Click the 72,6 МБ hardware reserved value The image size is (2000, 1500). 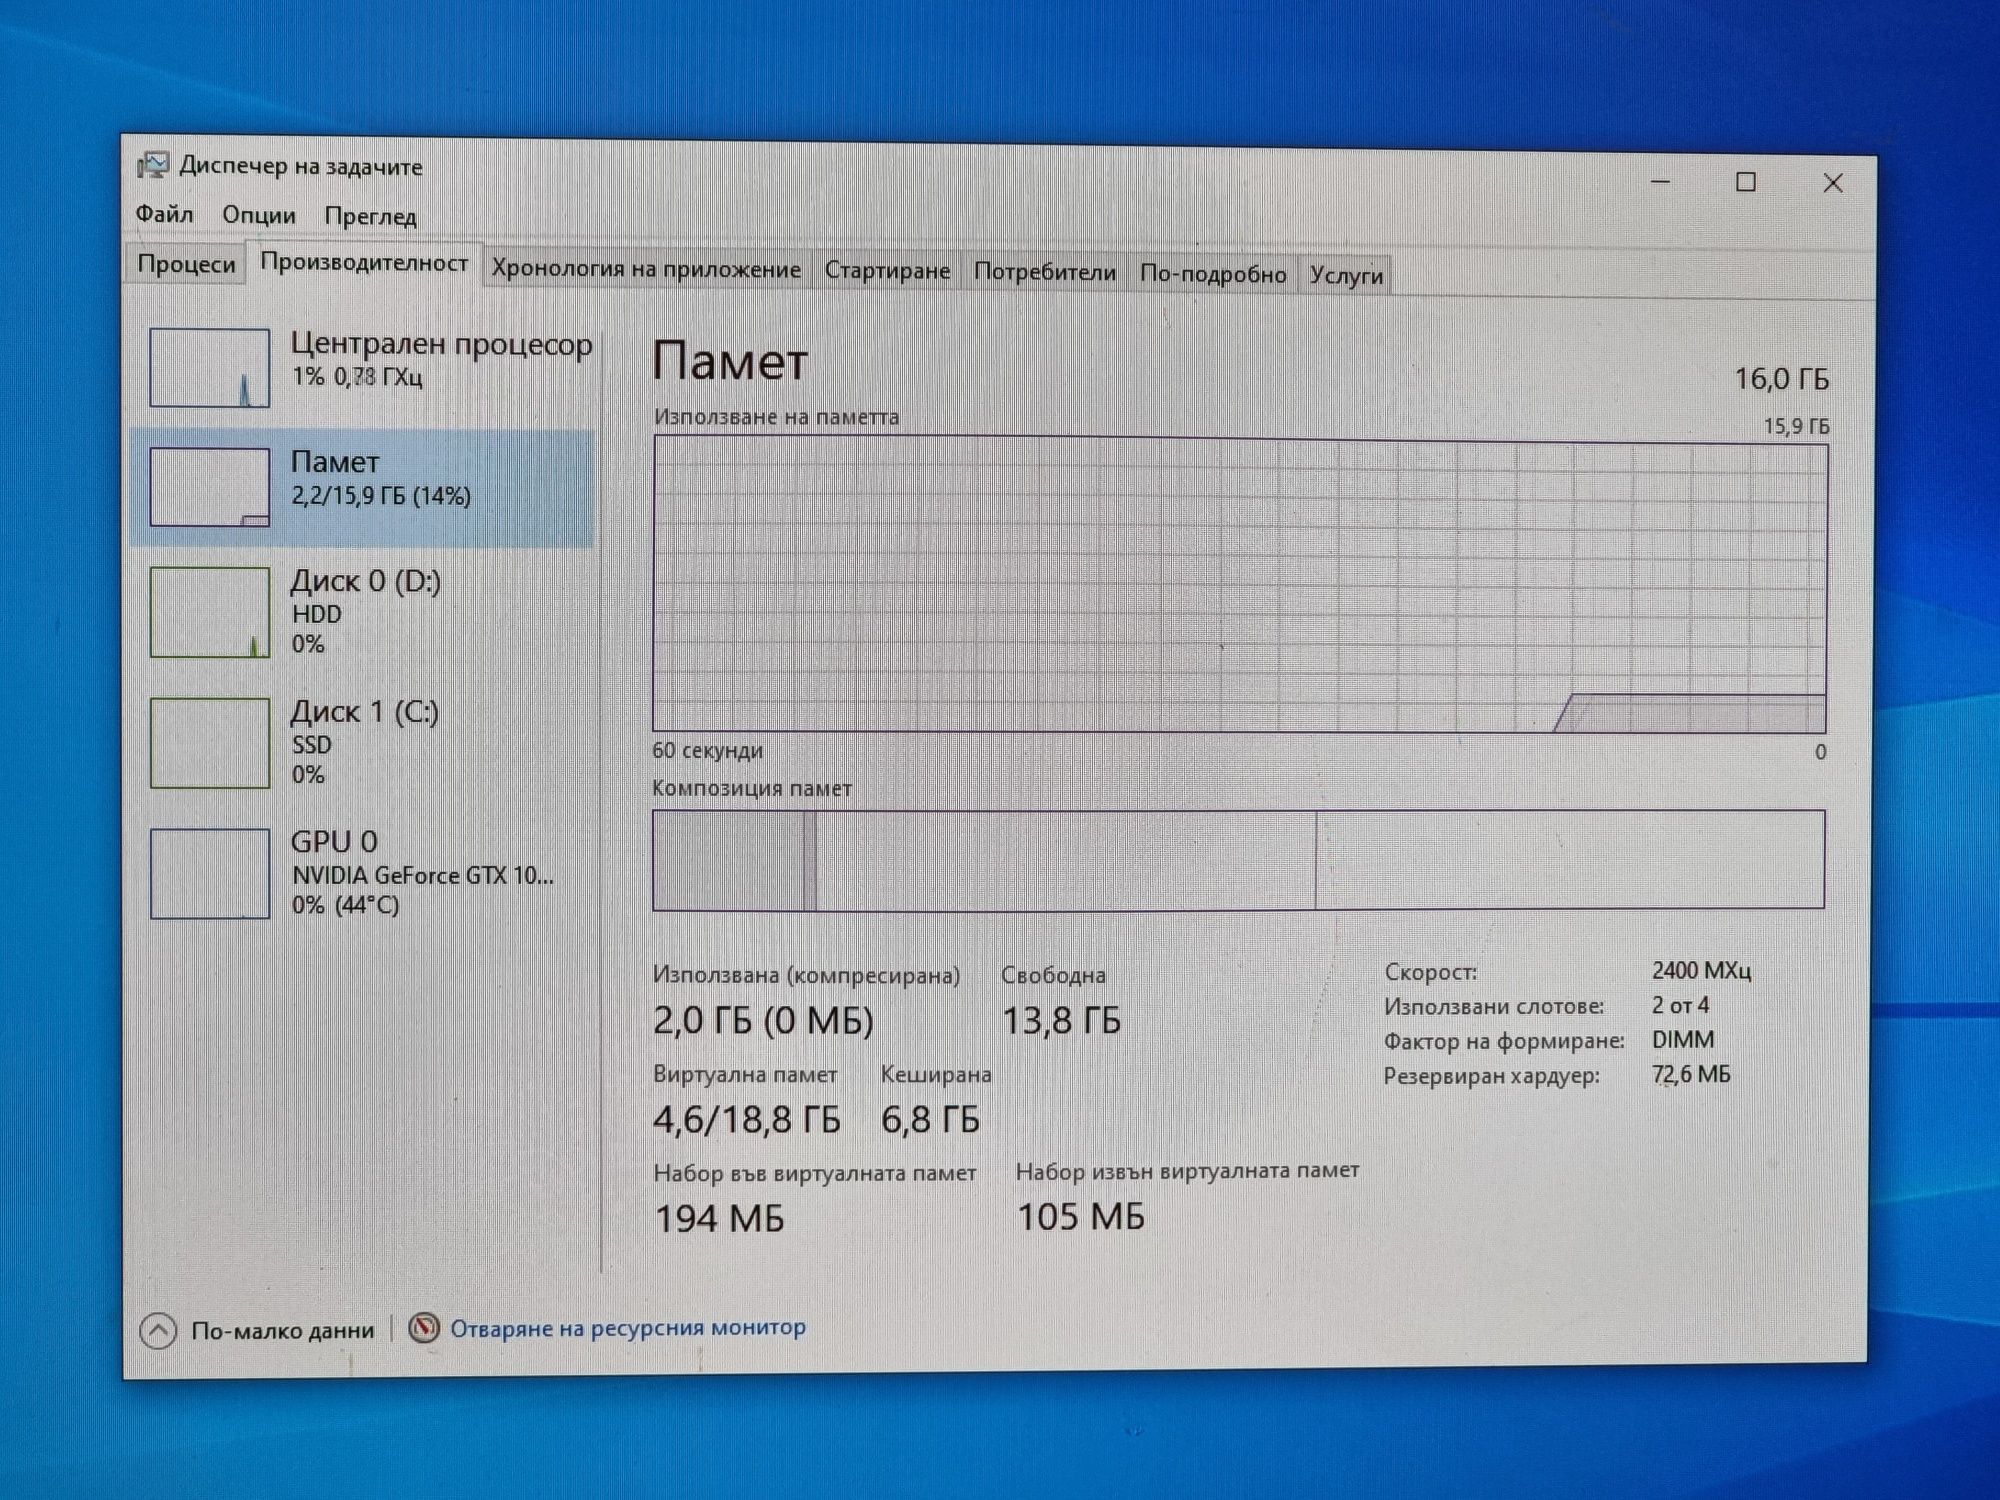click(x=1691, y=1074)
